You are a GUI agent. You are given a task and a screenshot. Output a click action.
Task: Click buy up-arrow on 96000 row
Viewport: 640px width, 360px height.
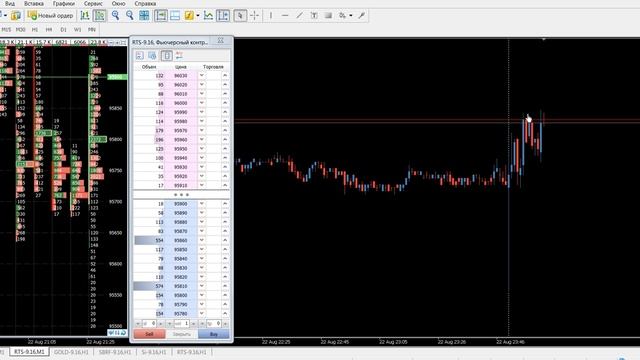pyautogui.click(x=225, y=103)
